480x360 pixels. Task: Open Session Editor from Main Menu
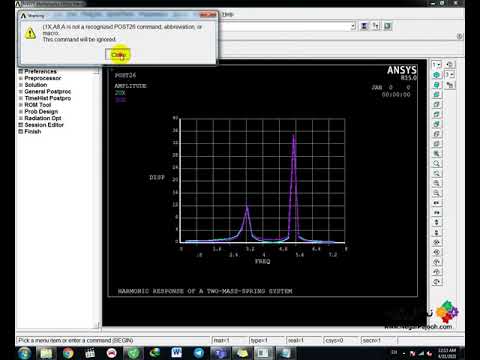44,125
